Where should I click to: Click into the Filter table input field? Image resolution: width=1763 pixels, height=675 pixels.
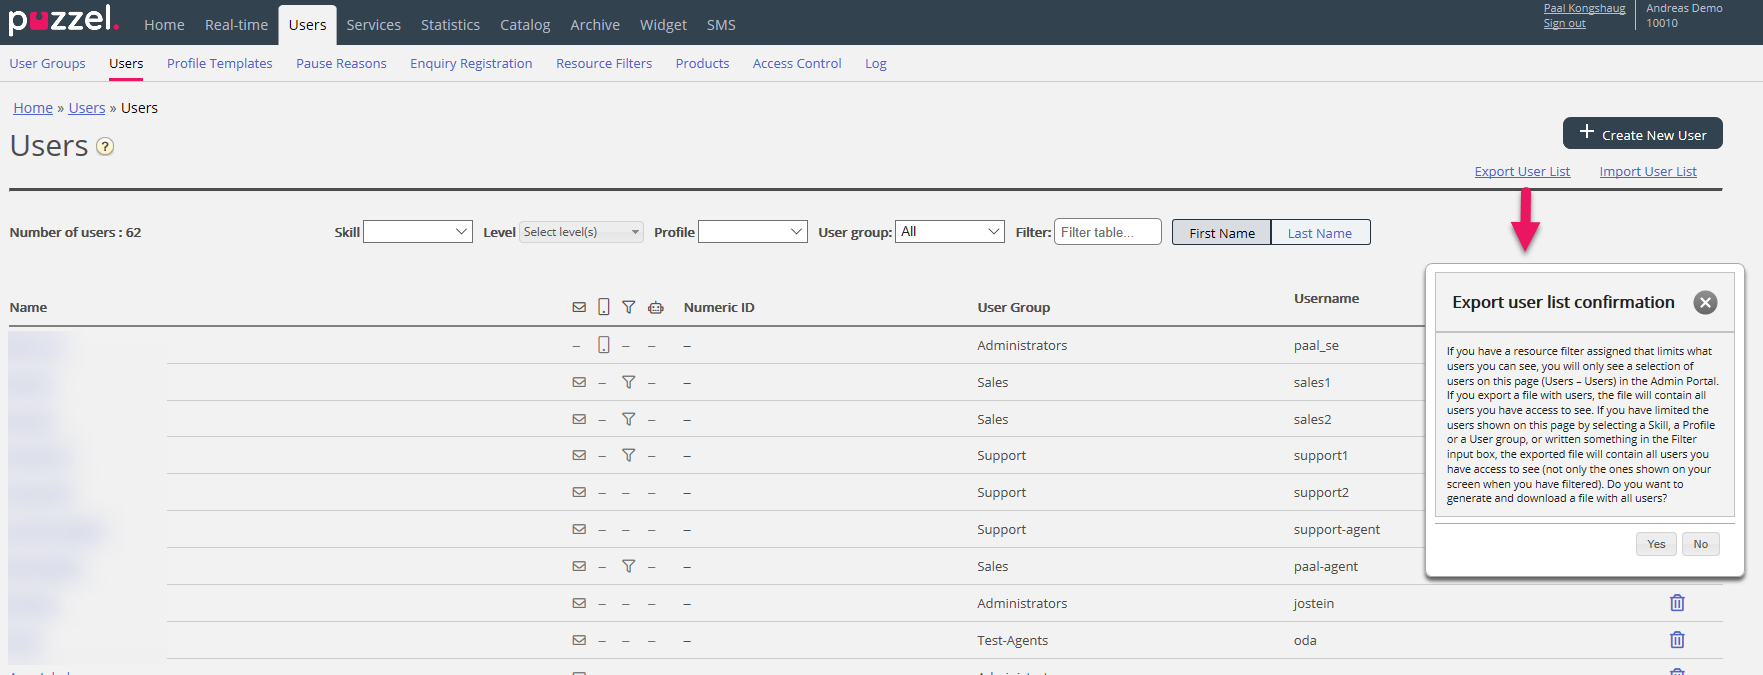pyautogui.click(x=1107, y=232)
